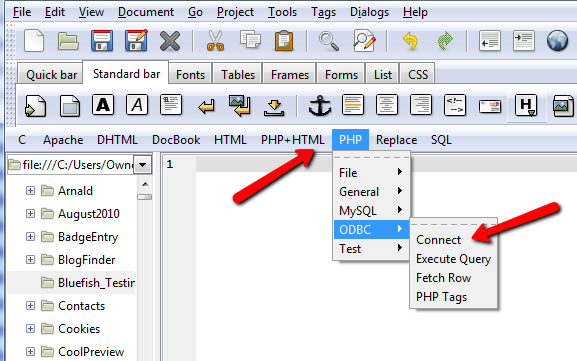This screenshot has width=577, height=361.
Task: Open the PHP+HTML custom menu
Action: (x=293, y=140)
